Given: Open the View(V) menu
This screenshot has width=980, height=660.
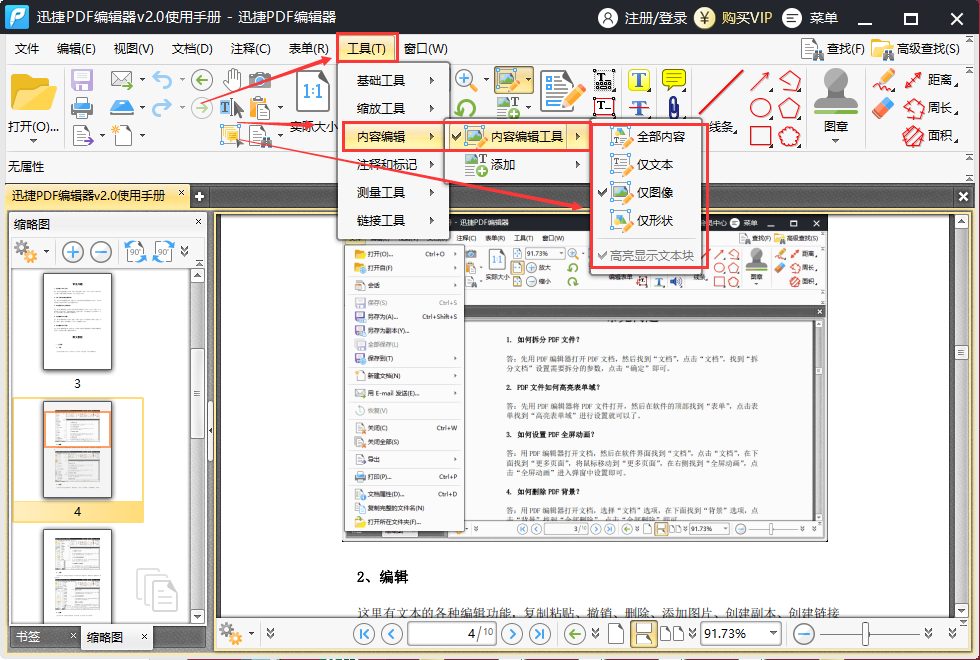Looking at the screenshot, I should [x=133, y=49].
